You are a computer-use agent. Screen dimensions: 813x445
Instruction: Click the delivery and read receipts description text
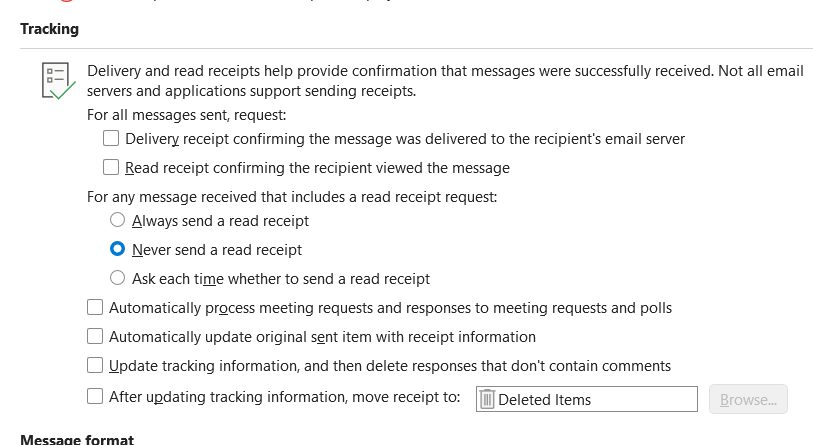(x=445, y=81)
